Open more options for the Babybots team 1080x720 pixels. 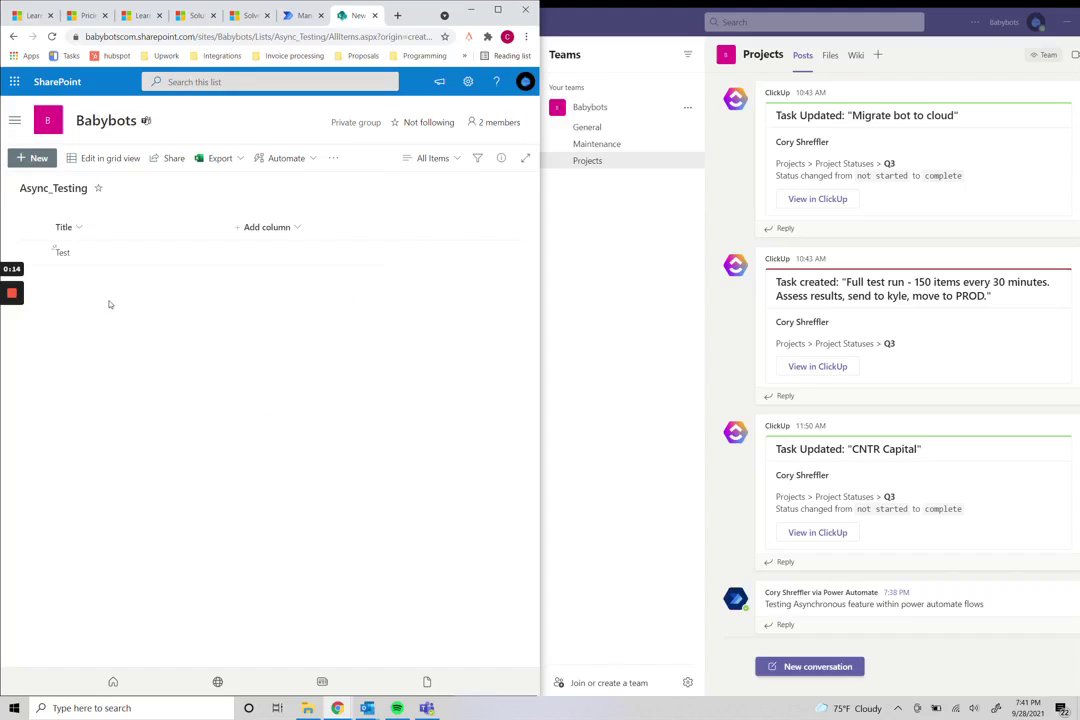[x=687, y=107]
